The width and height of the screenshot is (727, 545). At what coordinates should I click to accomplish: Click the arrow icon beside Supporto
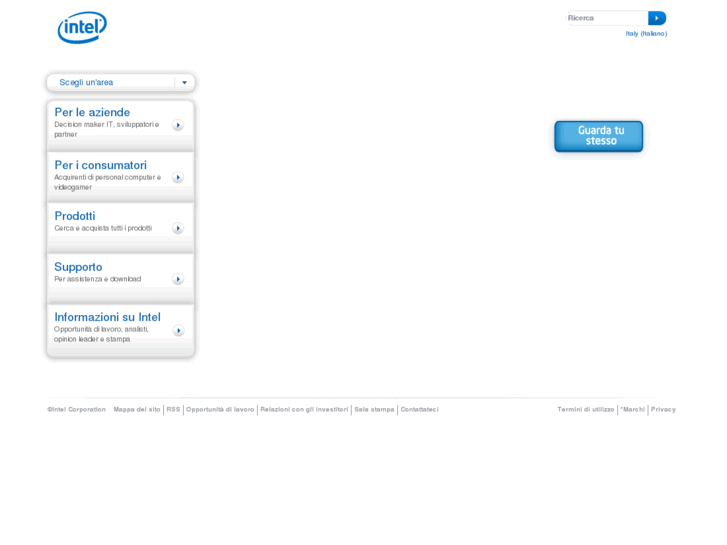pos(178,279)
